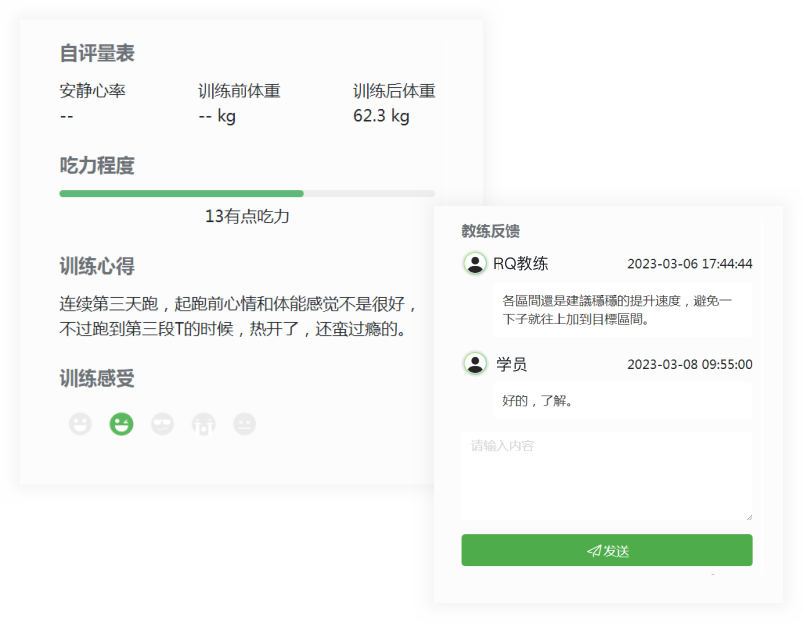
Task: Click the textarea resize handle corner
Action: pos(748,516)
